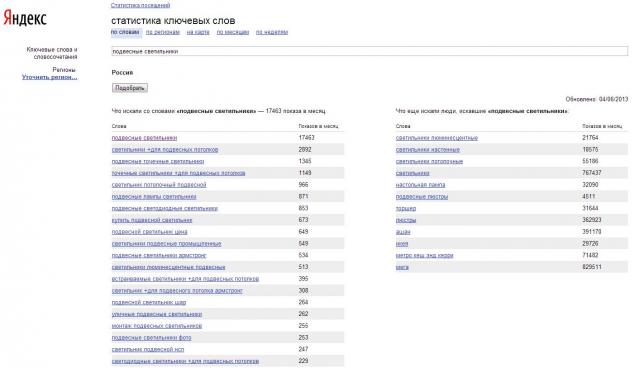Viewport: 644px width, 368px height.
Task: Open the подвесные светильники result link
Action: pyautogui.click(x=144, y=138)
